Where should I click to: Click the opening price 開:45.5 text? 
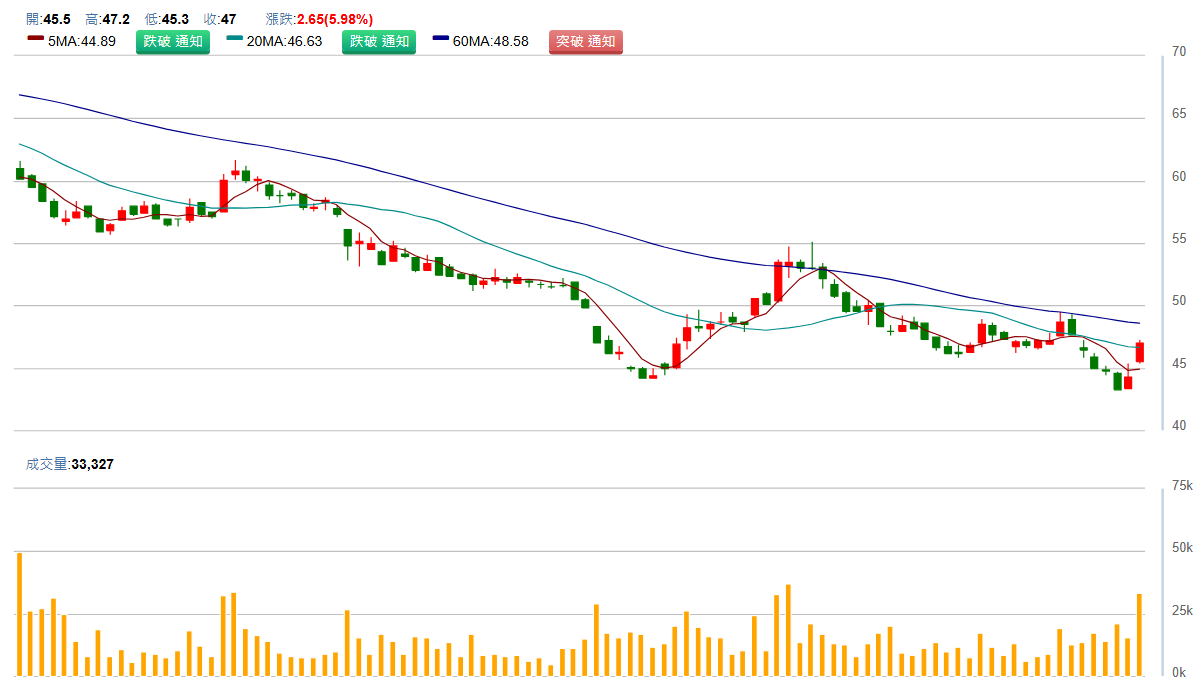click(x=48, y=19)
